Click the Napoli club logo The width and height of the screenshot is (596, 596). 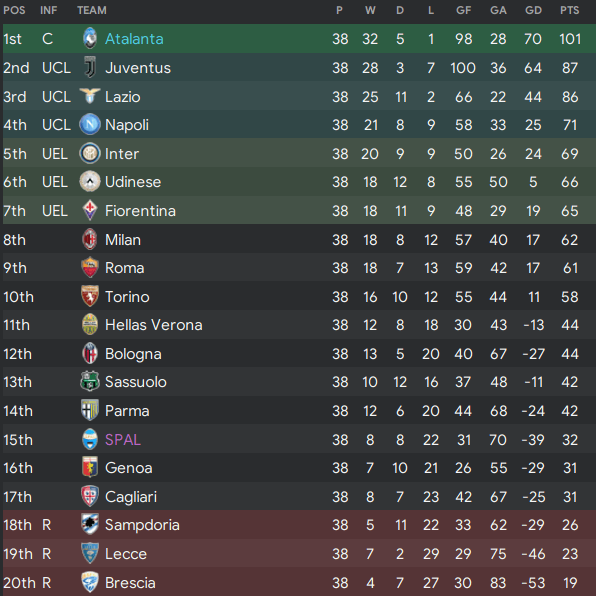click(90, 125)
